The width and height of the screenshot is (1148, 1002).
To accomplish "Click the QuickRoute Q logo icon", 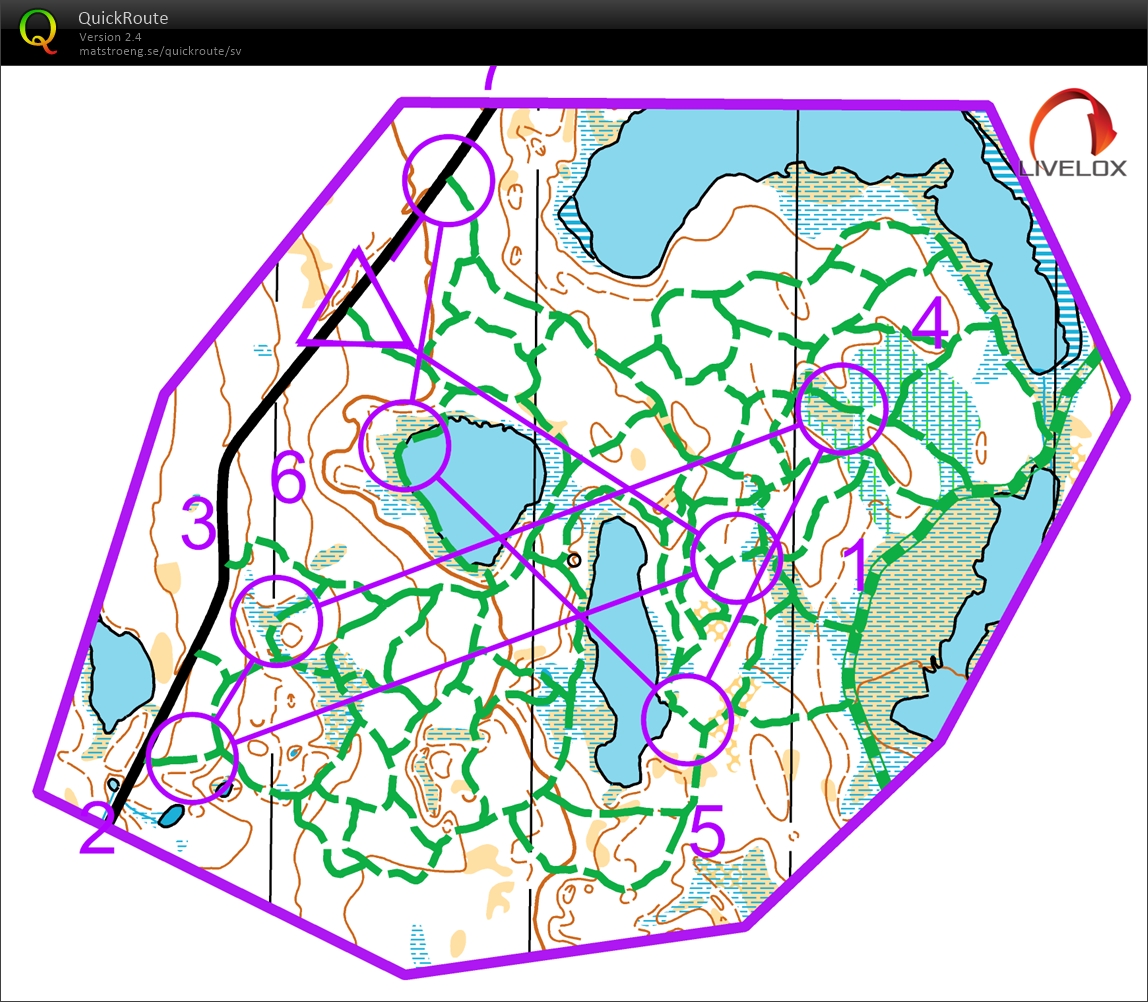I will (x=37, y=31).
